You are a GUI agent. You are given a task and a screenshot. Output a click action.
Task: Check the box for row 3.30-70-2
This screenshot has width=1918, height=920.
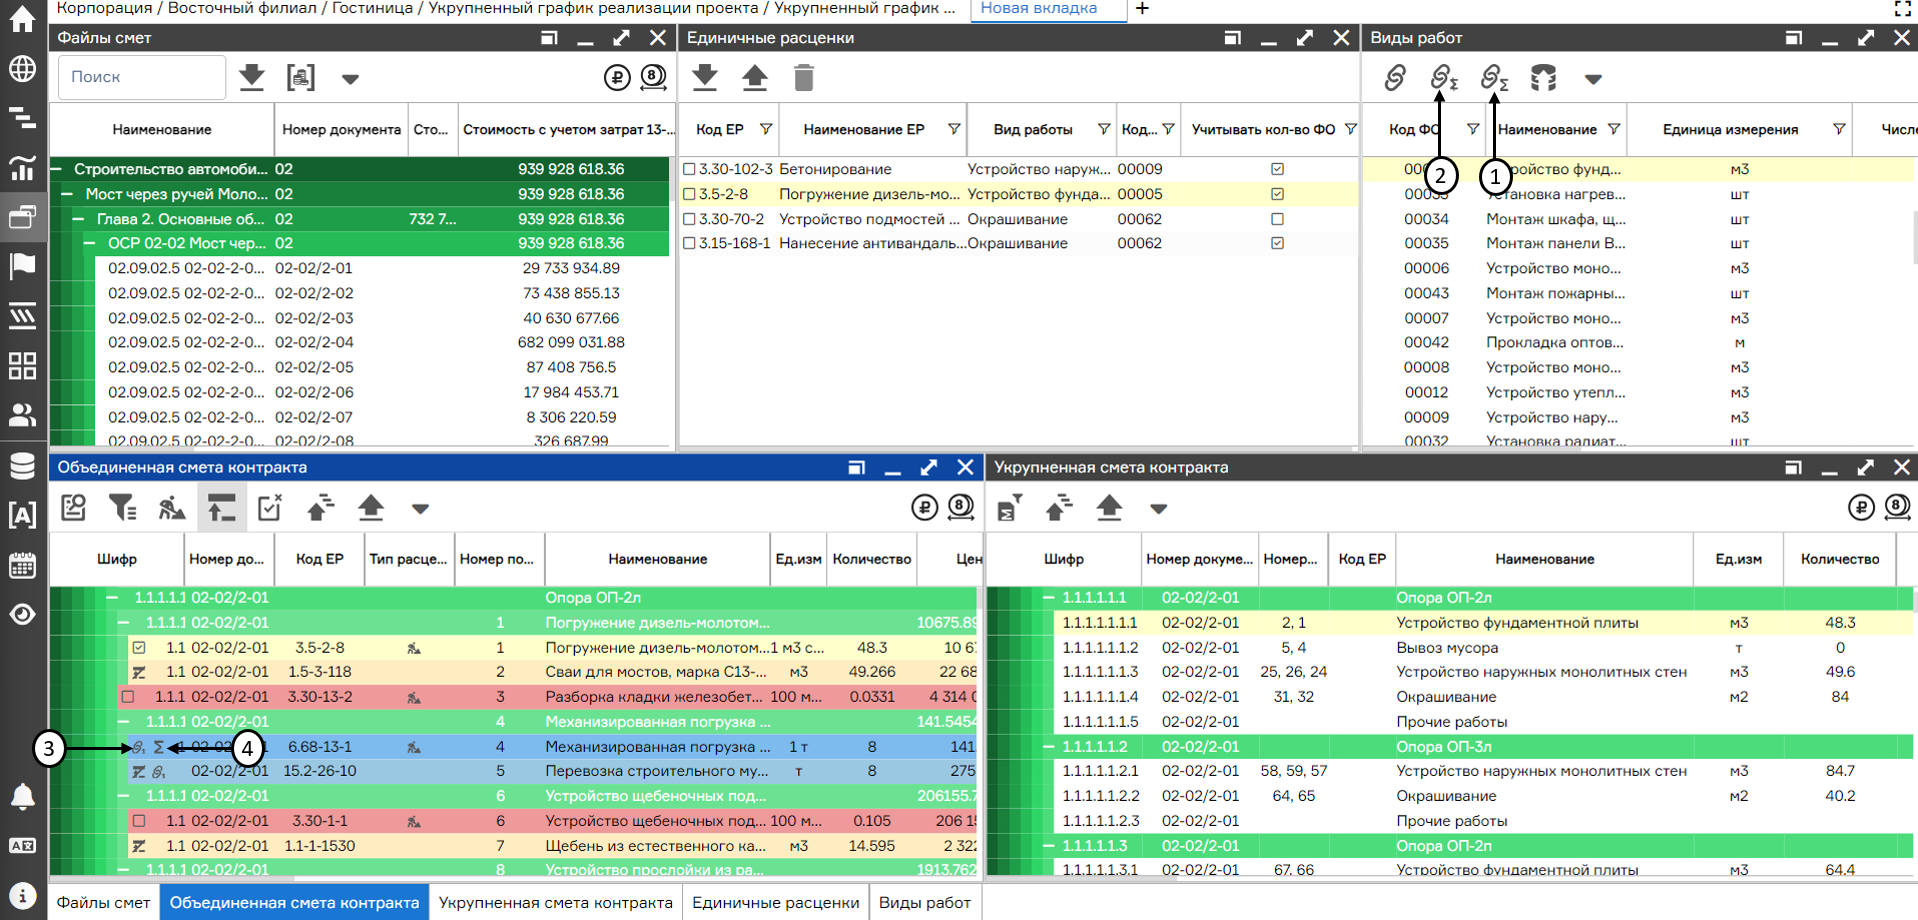click(x=689, y=219)
